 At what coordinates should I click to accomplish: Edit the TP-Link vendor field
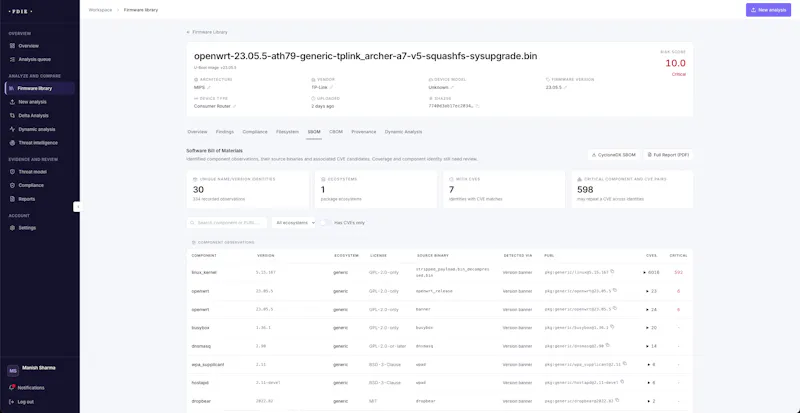pyautogui.click(x=331, y=87)
